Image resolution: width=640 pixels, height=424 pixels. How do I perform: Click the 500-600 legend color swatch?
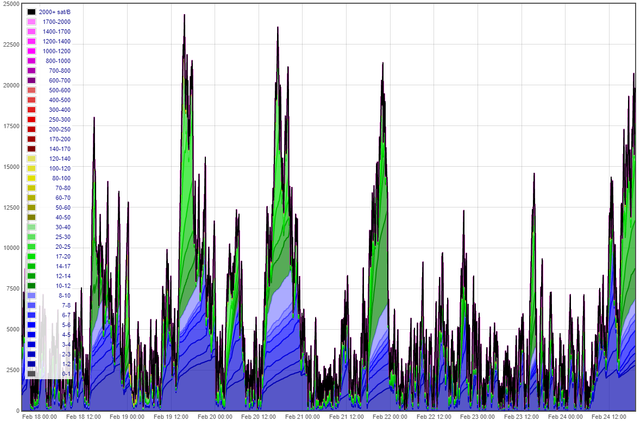tap(31, 90)
